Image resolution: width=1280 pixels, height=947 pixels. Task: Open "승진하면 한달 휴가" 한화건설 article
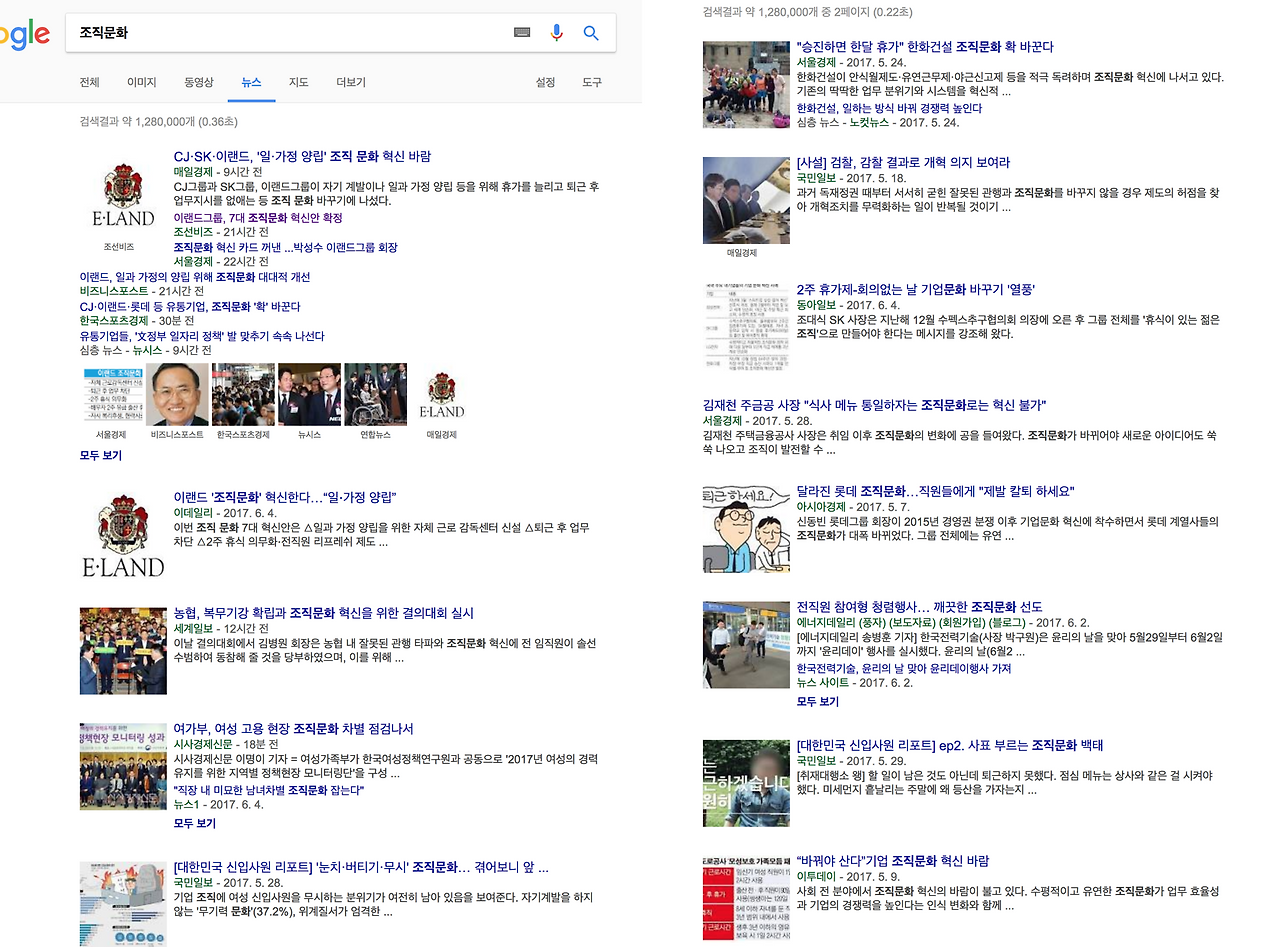point(925,47)
